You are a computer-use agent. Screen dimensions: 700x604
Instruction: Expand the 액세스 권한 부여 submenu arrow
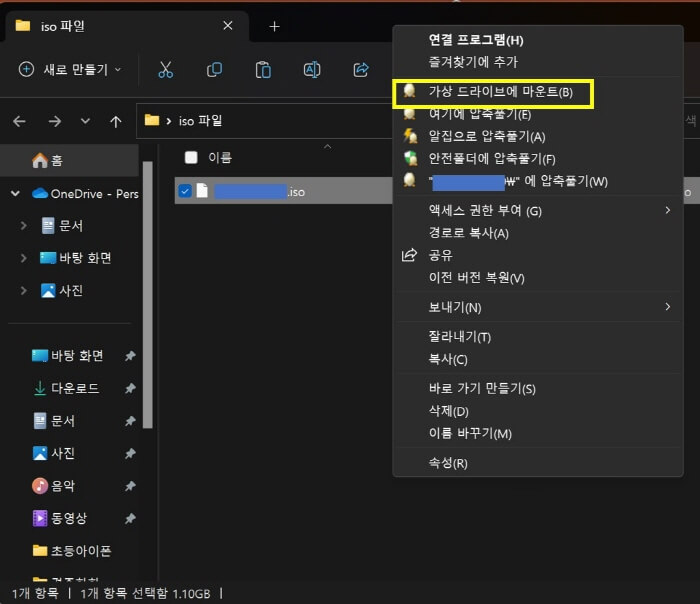[x=667, y=210]
